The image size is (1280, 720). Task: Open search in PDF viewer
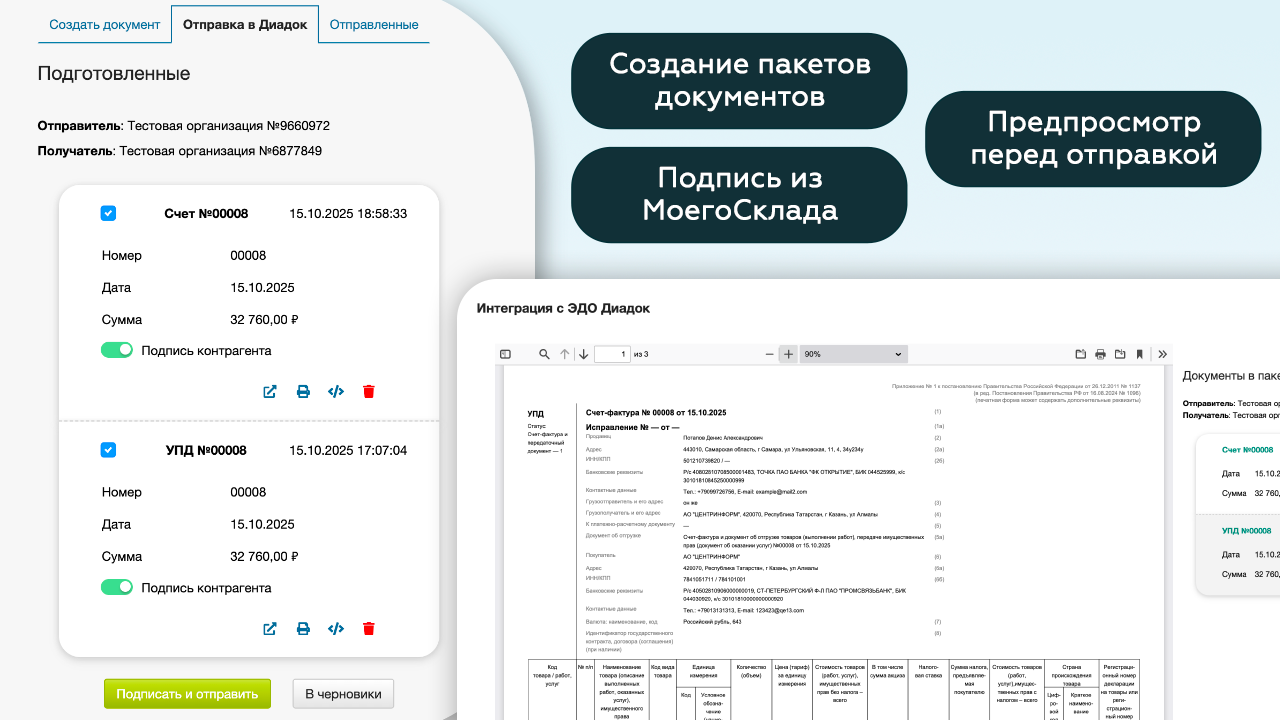[x=545, y=354]
